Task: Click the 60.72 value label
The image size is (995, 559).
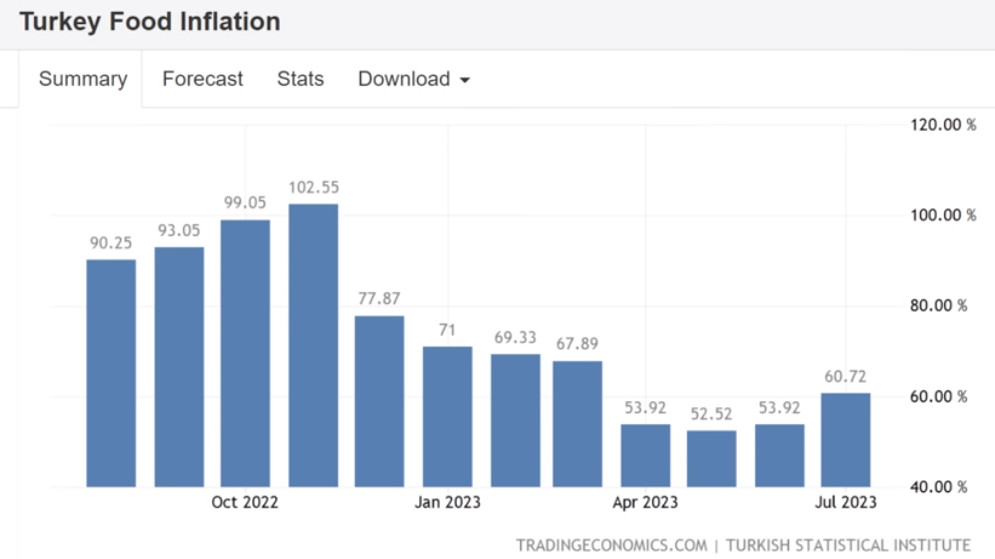Action: (845, 376)
